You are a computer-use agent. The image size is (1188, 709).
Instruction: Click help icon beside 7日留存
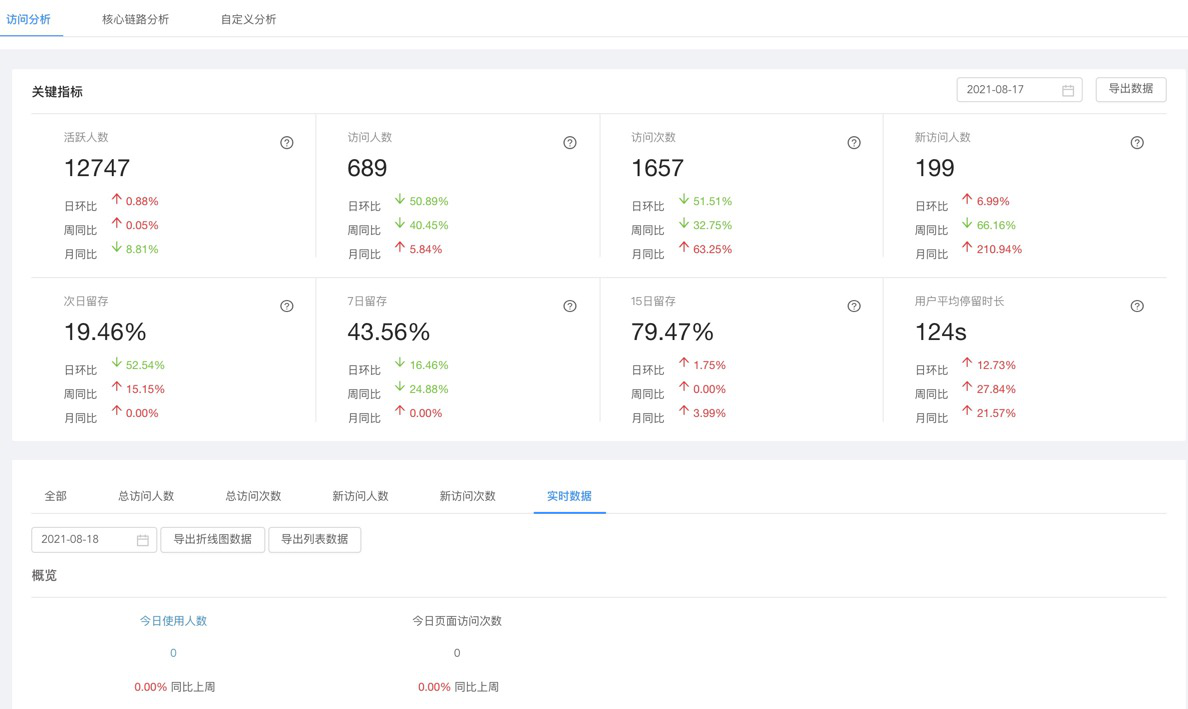tap(570, 306)
